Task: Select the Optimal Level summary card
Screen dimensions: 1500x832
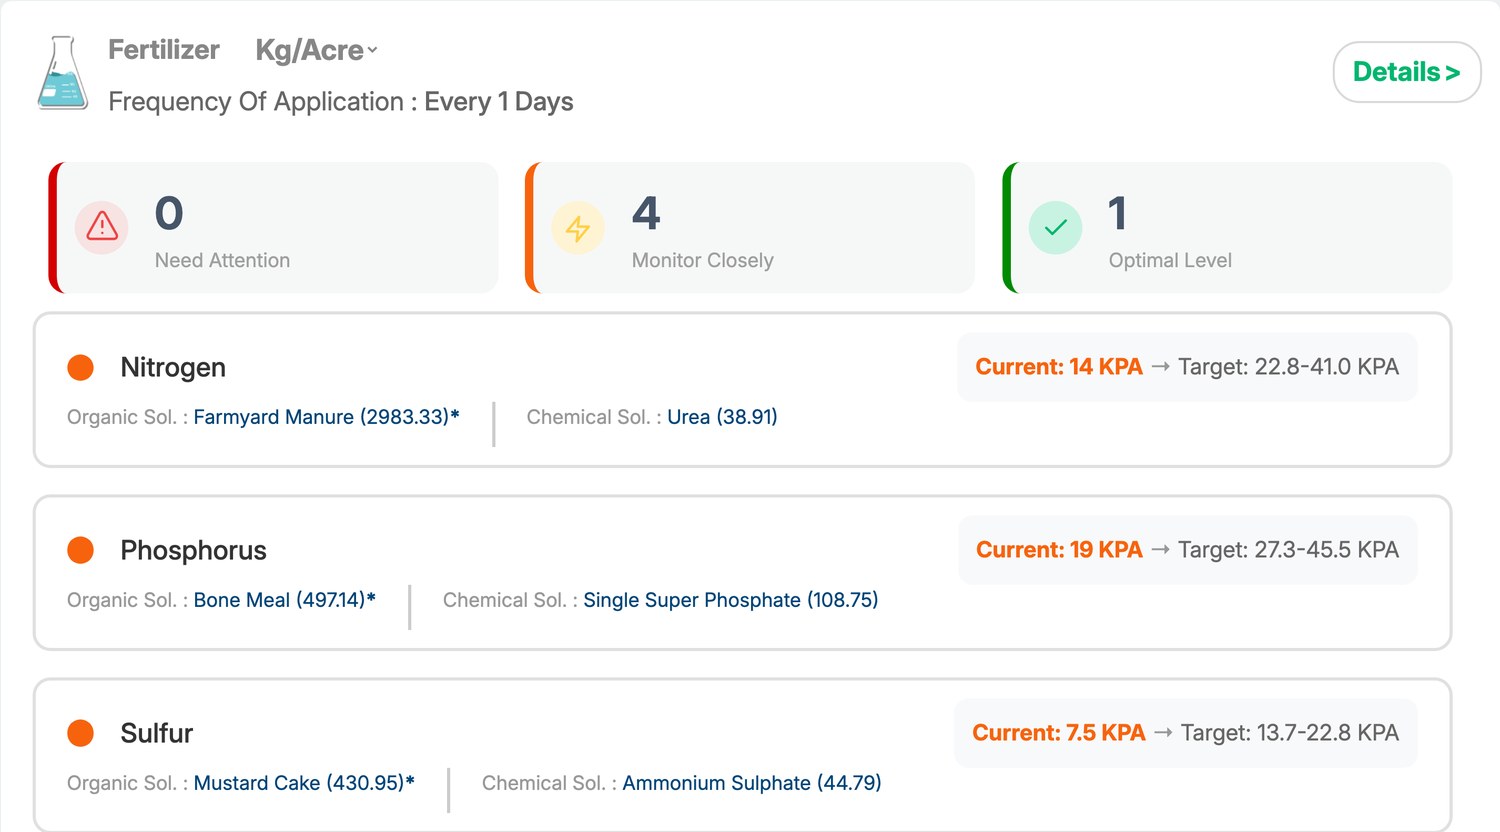Action: coord(1227,228)
